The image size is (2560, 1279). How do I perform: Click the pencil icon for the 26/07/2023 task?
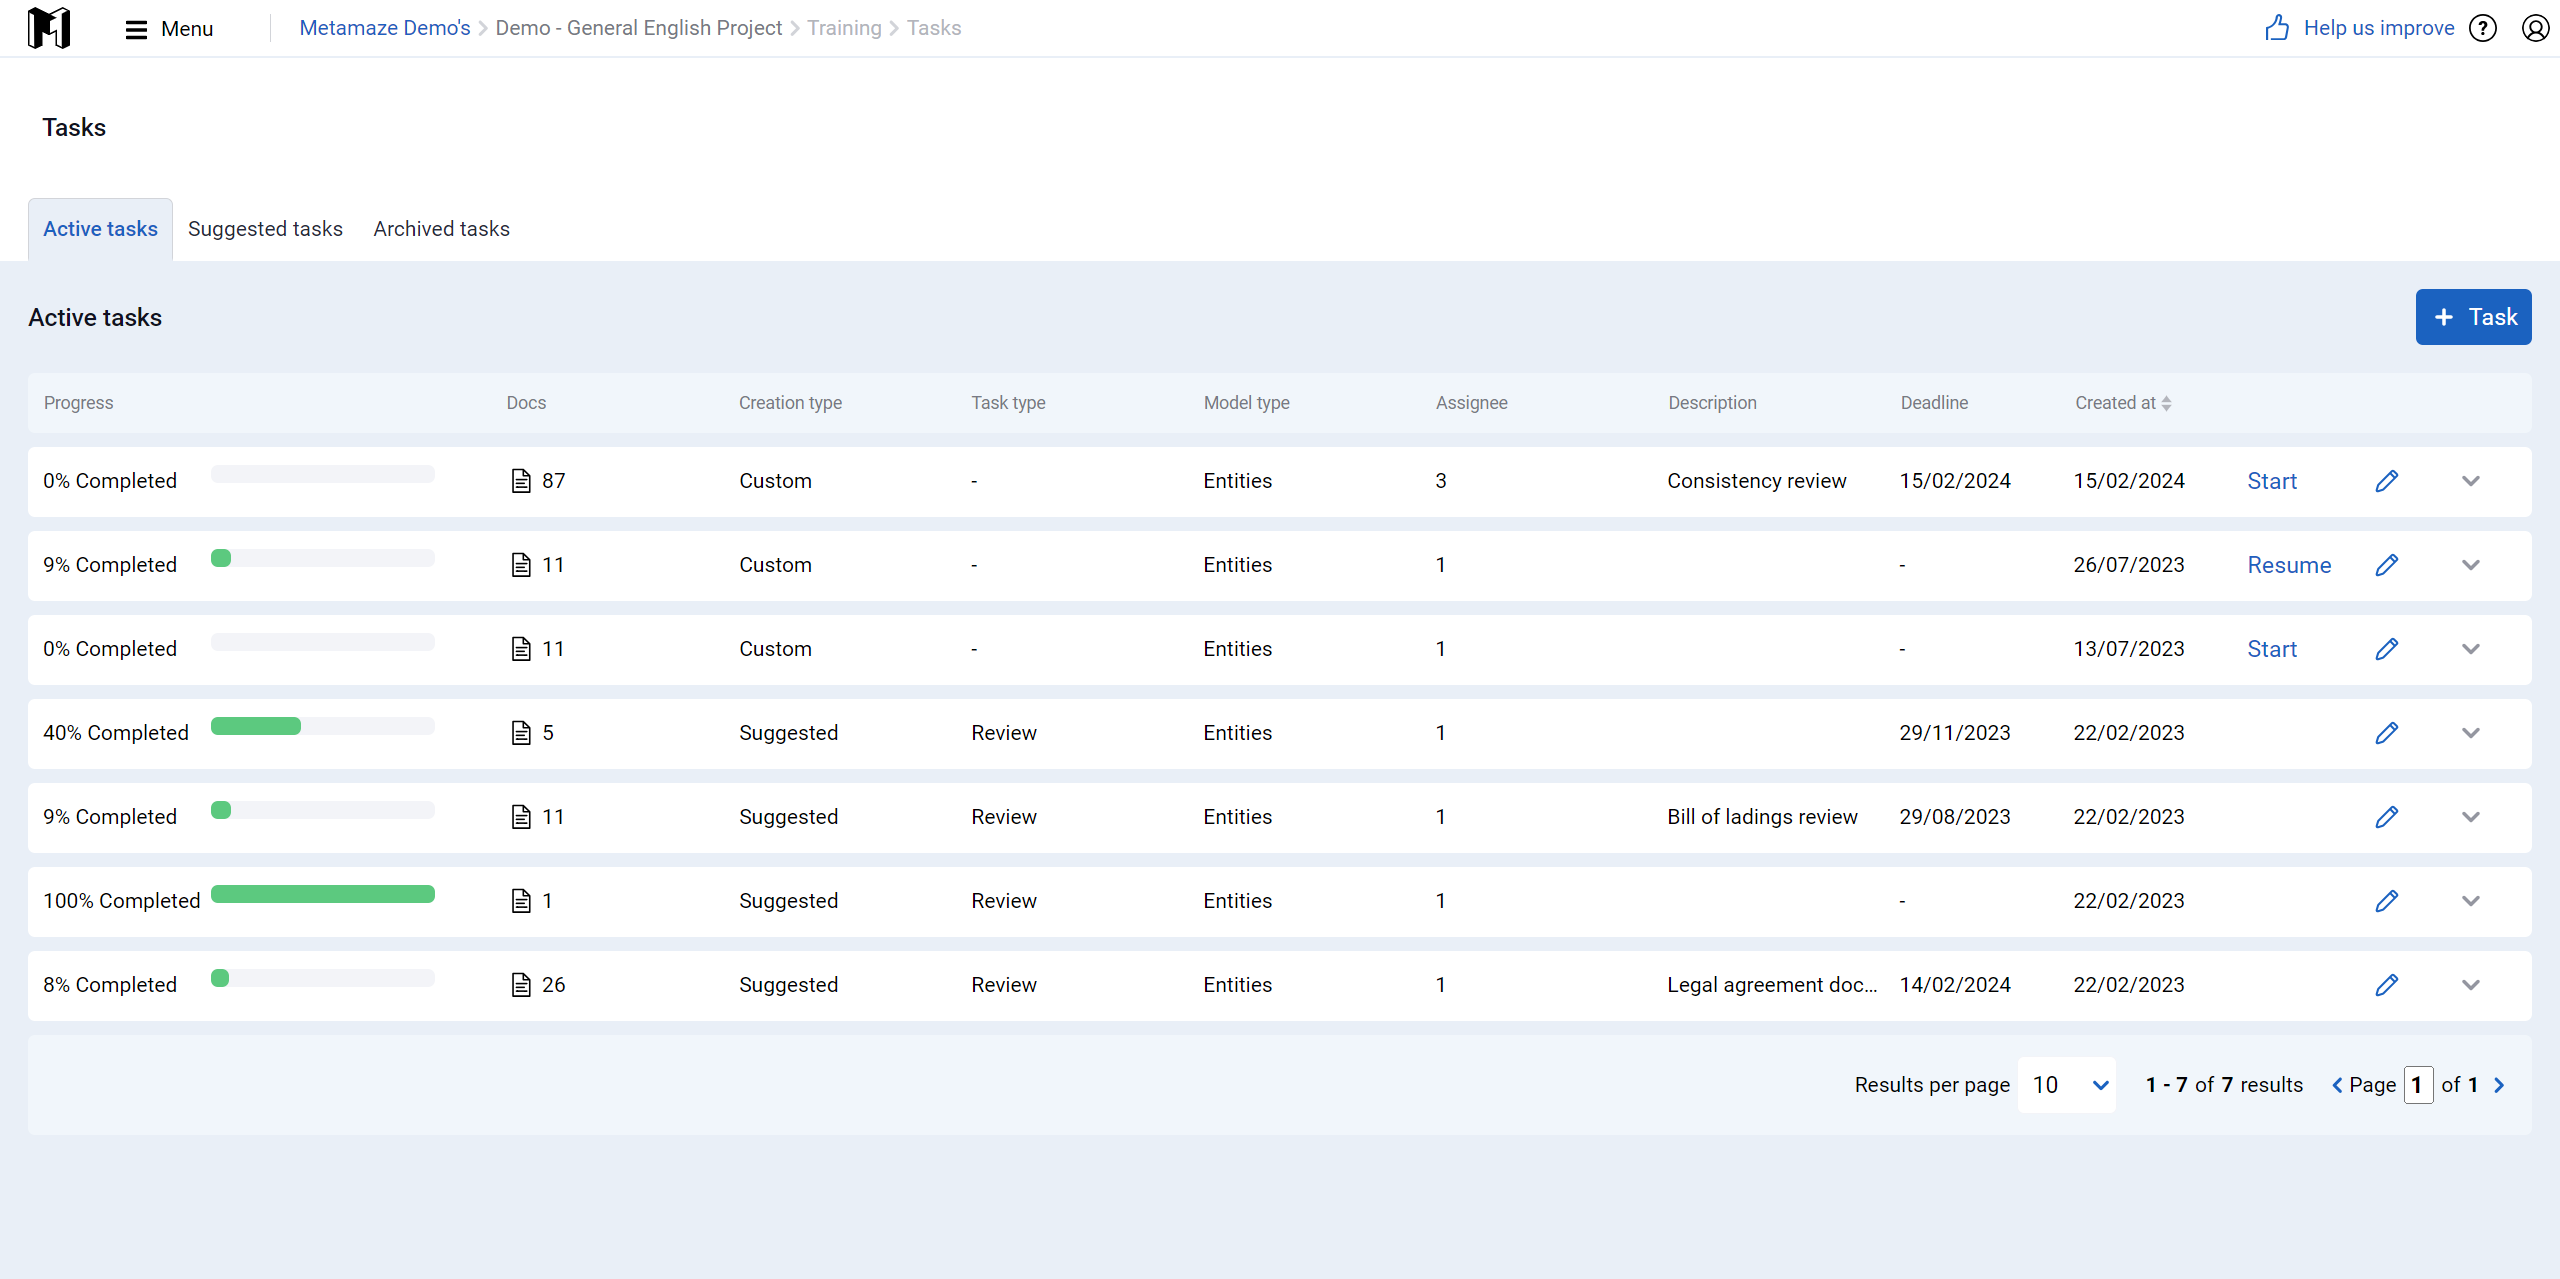tap(2387, 565)
